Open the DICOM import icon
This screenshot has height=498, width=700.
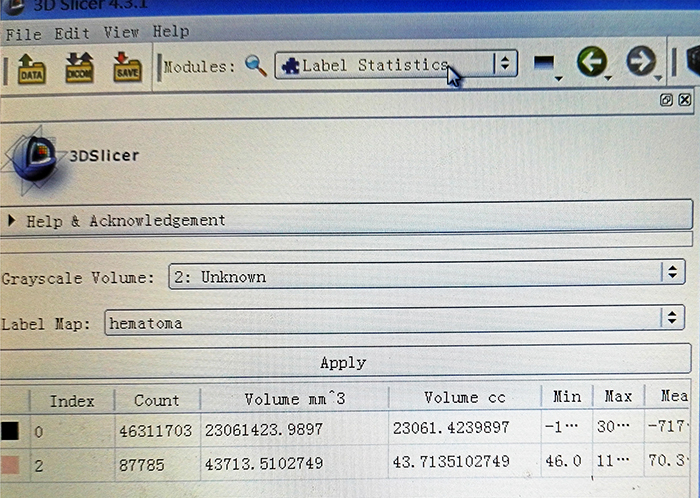79,67
